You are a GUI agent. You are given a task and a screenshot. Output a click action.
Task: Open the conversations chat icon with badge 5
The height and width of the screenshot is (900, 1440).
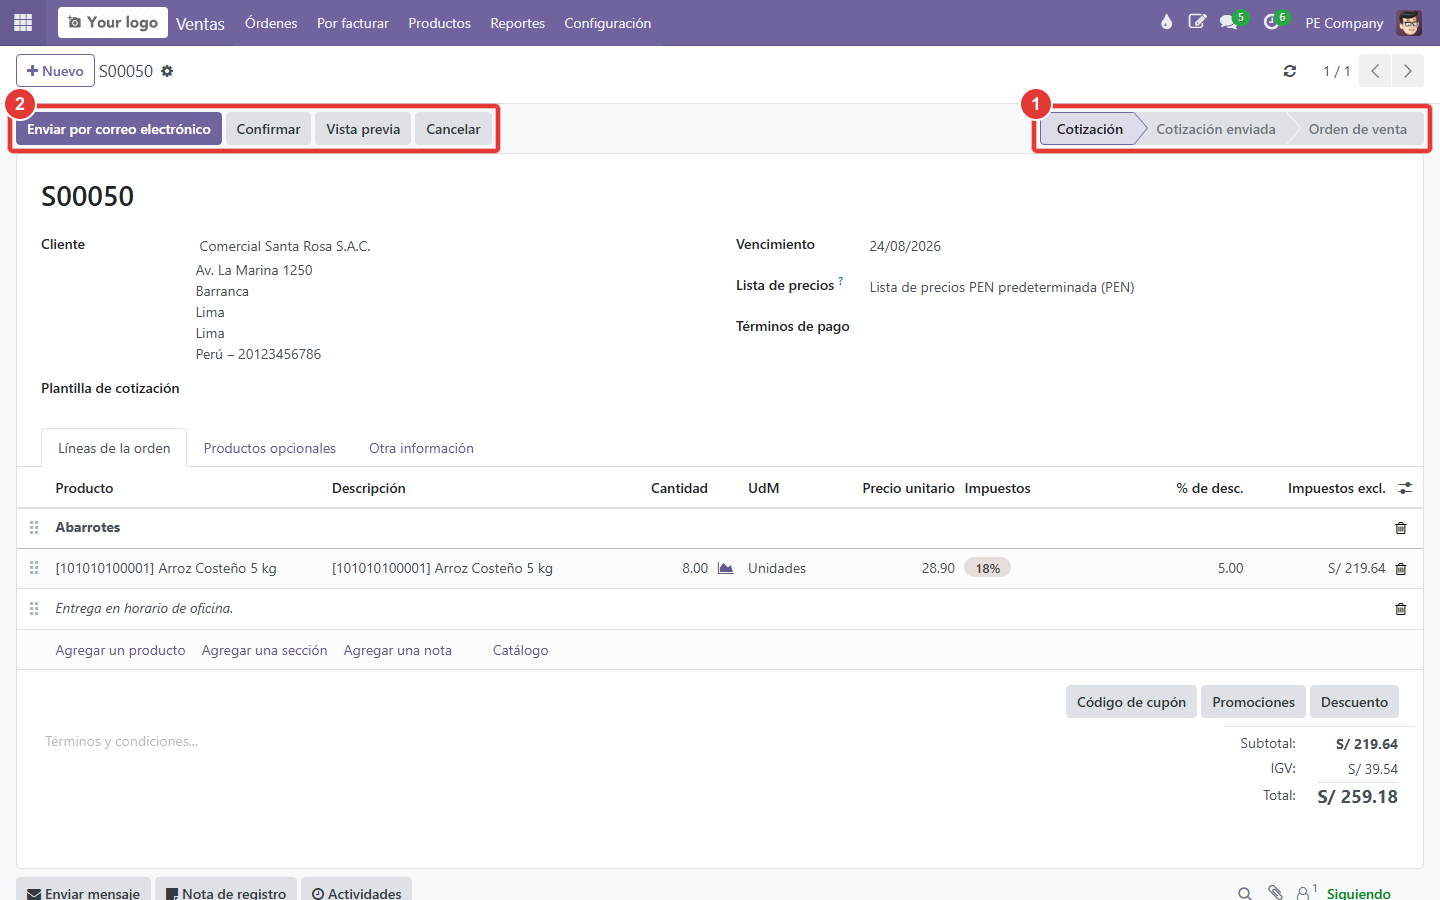click(x=1229, y=22)
